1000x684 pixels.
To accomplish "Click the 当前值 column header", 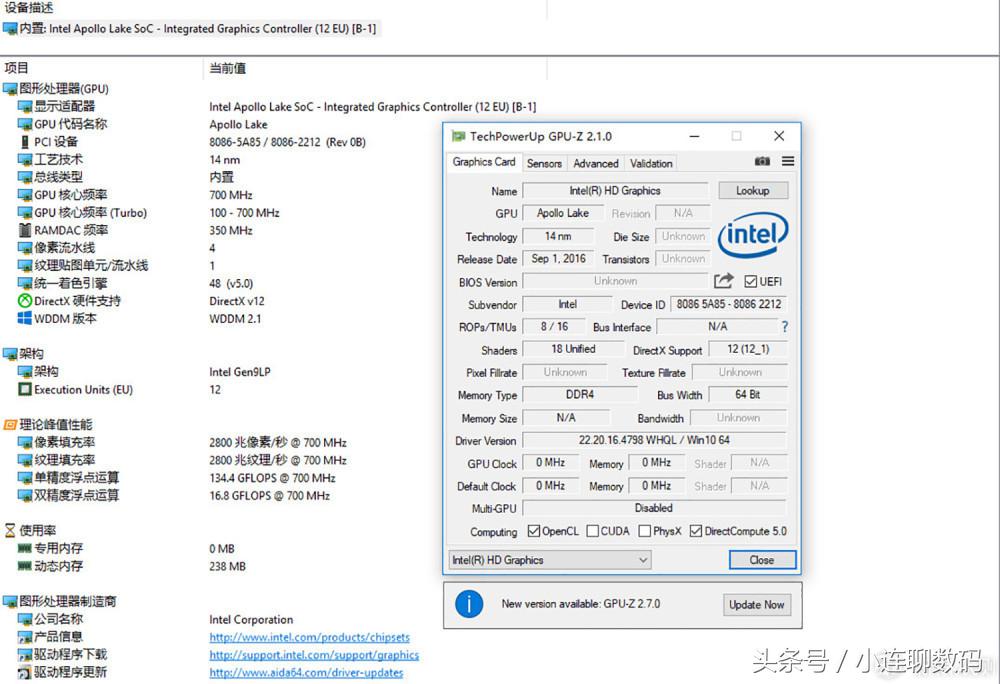I will click(228, 68).
